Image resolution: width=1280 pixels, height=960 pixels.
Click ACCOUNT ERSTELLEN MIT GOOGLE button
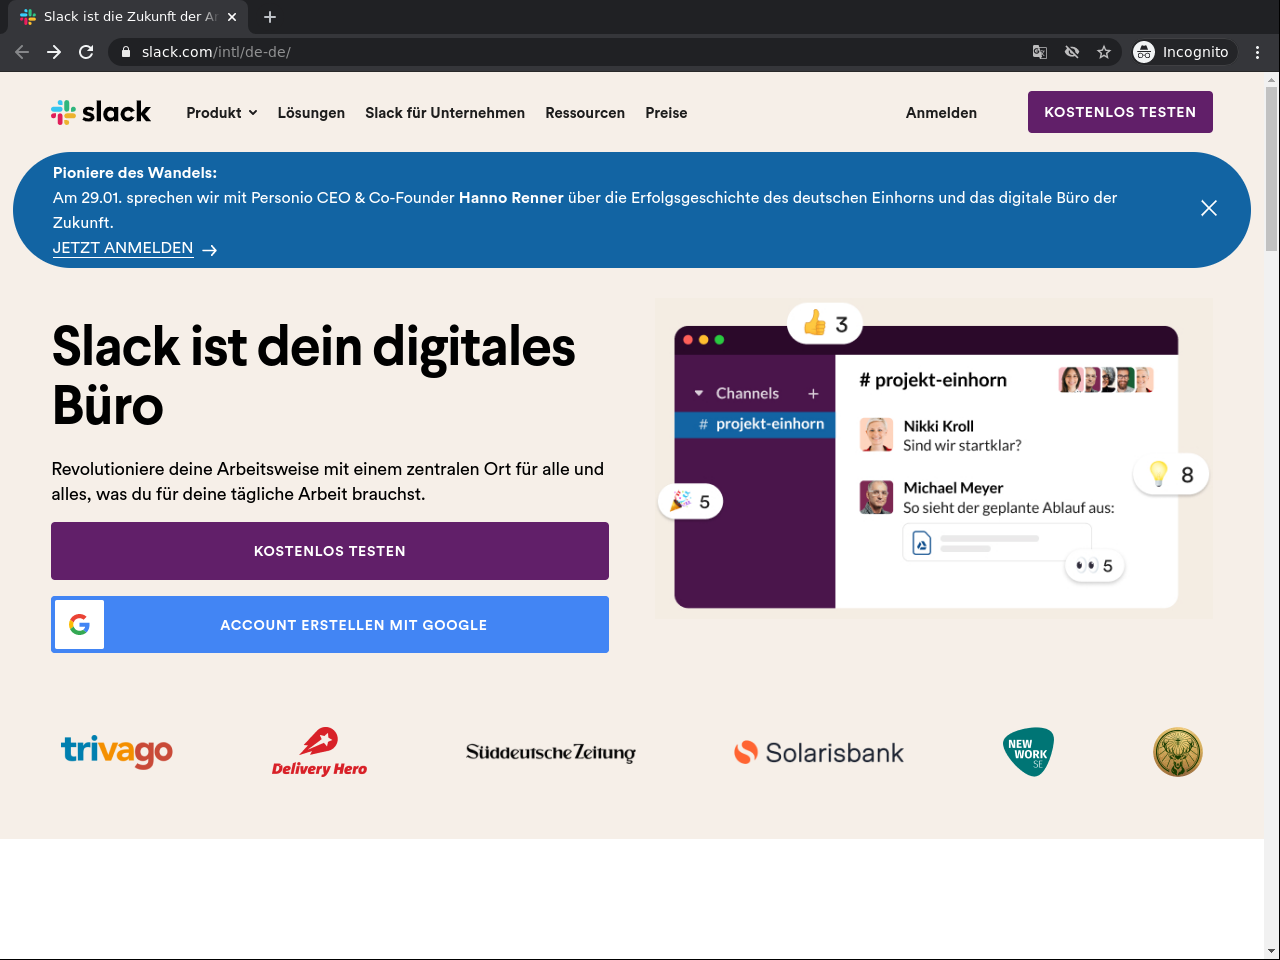pos(330,625)
